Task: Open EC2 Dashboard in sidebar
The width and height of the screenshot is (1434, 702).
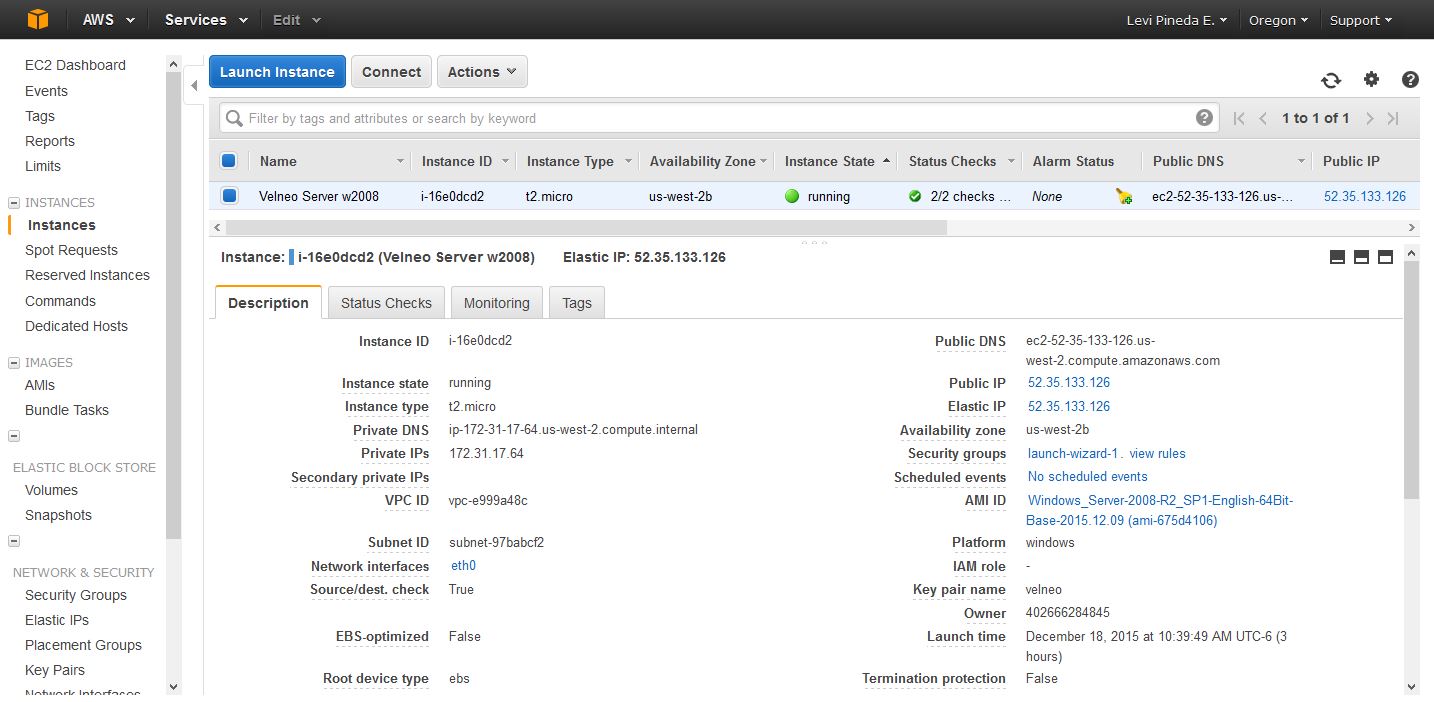Action: [x=75, y=65]
